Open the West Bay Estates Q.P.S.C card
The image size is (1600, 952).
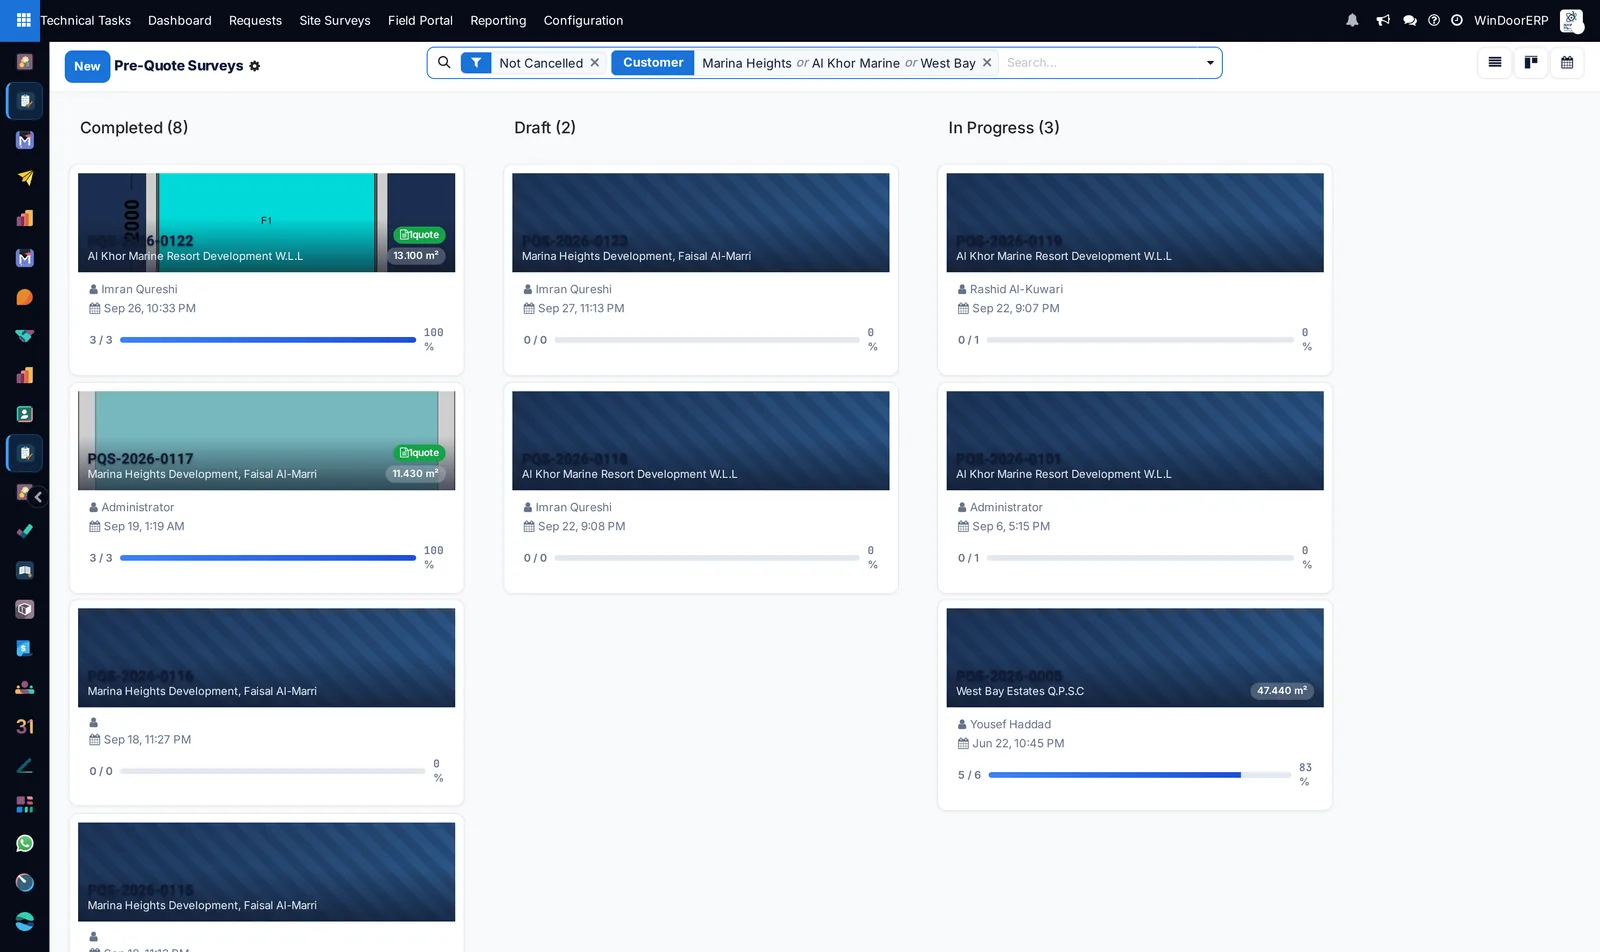1135,705
